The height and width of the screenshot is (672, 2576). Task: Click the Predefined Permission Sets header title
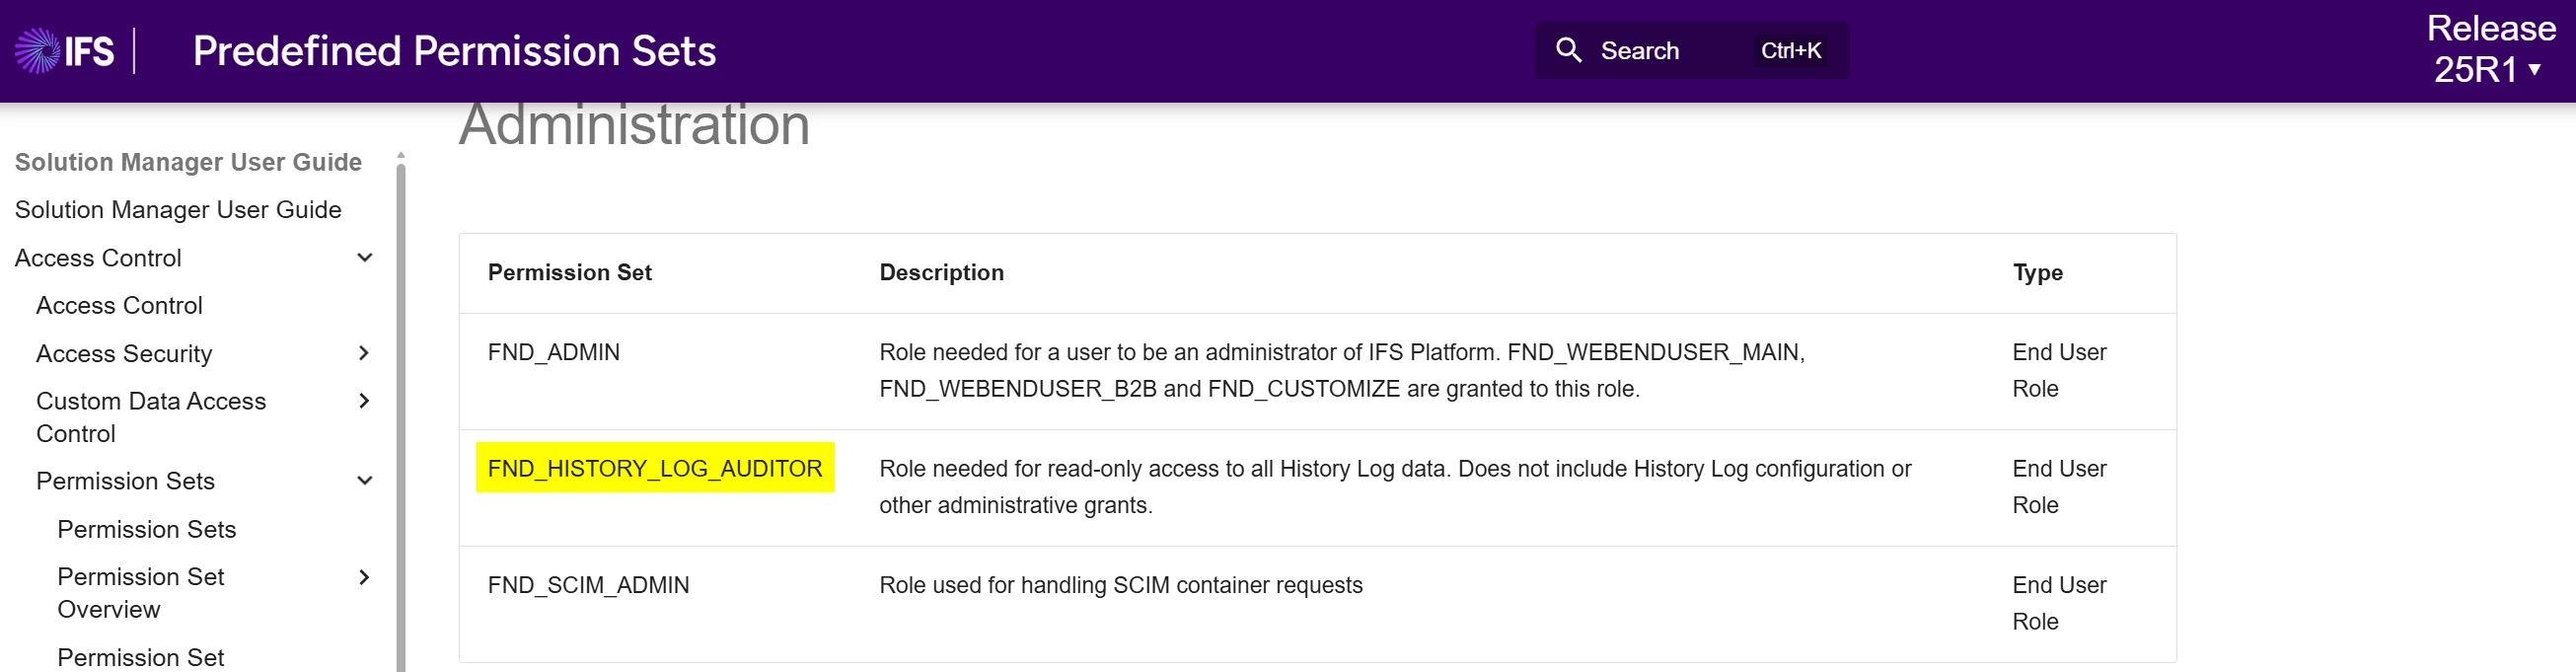pos(454,51)
